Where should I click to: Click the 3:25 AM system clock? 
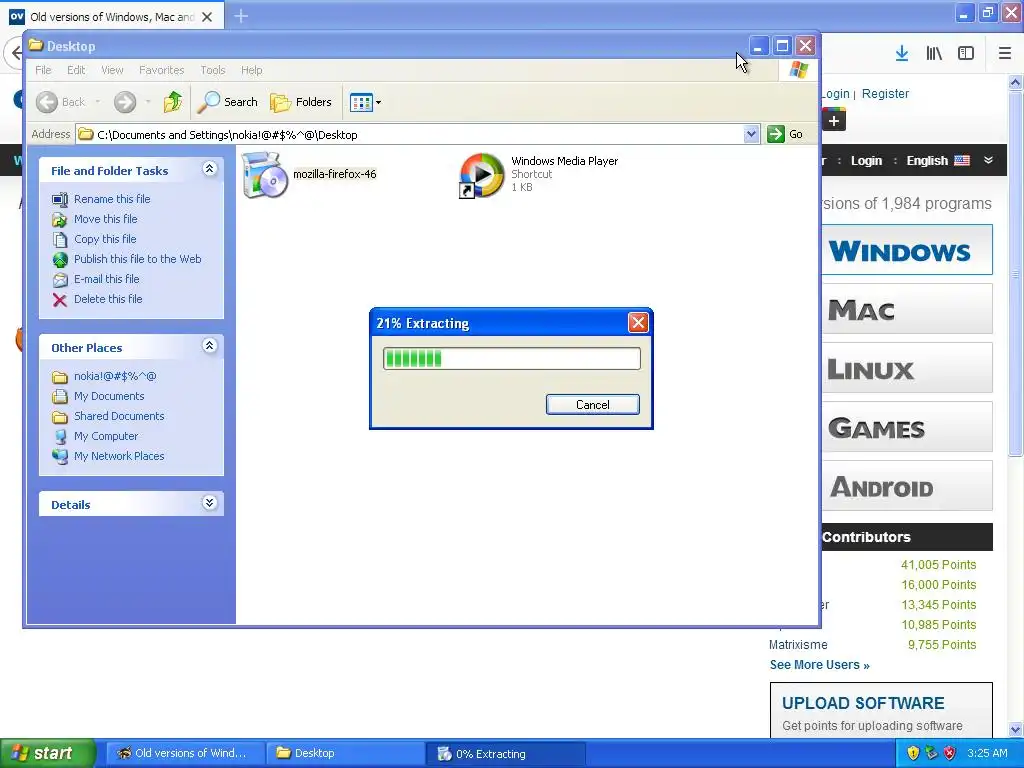tap(987, 753)
